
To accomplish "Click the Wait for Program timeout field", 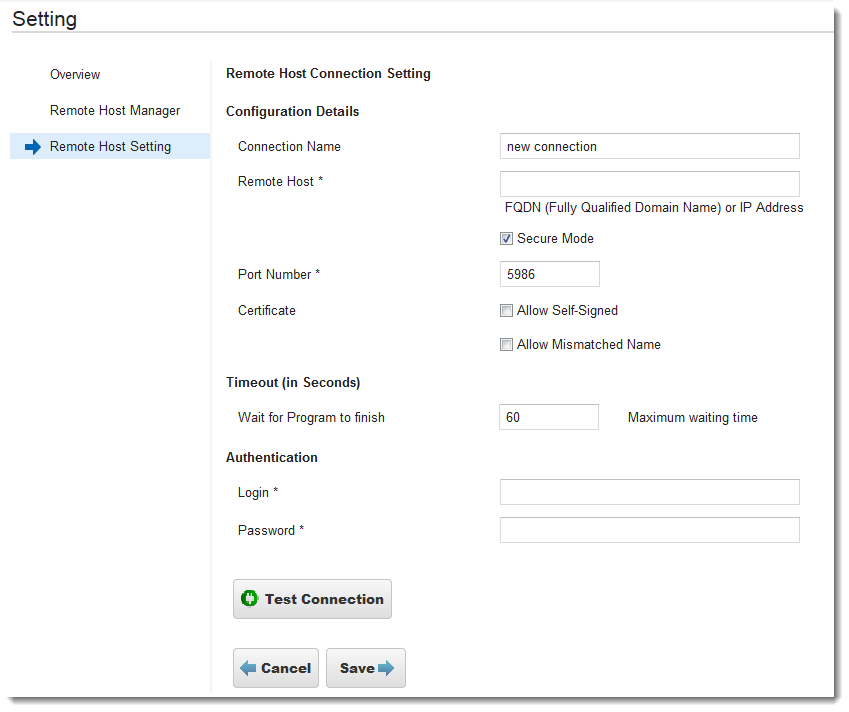I will click(x=549, y=417).
